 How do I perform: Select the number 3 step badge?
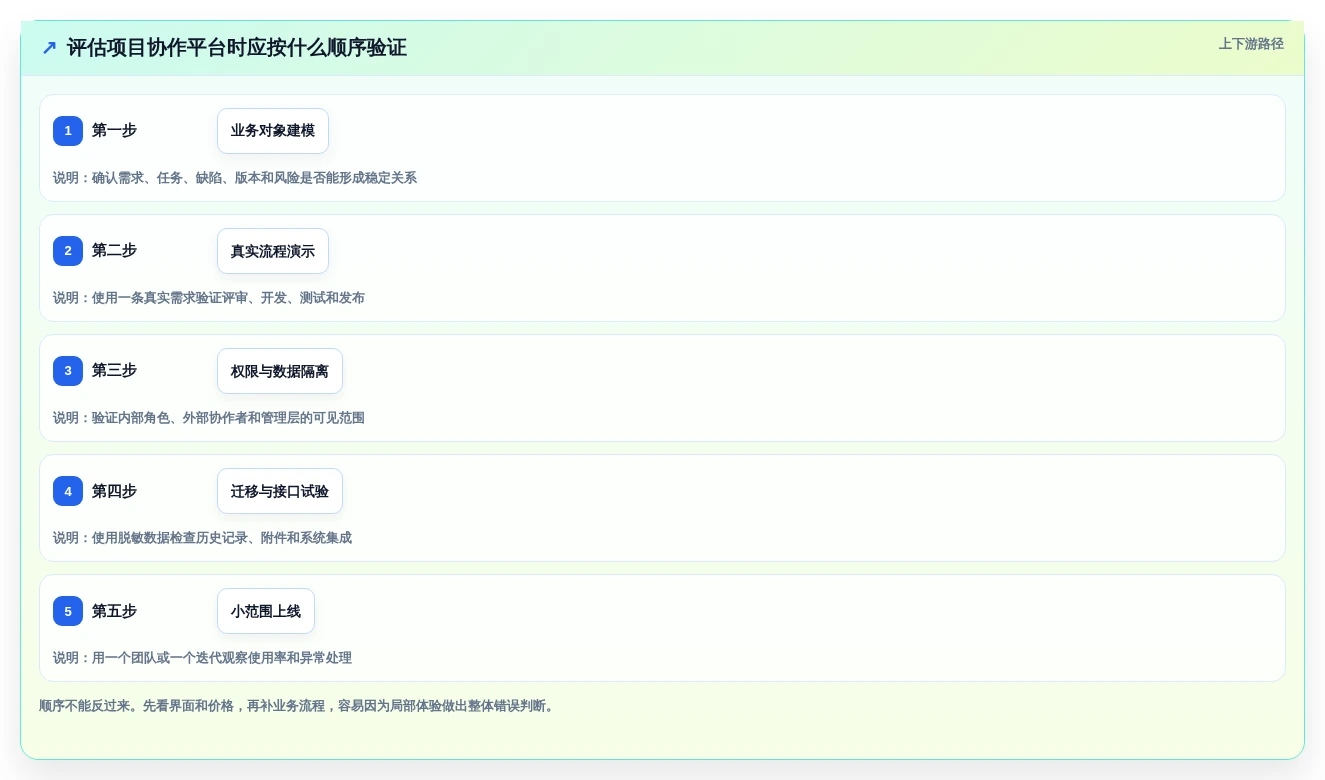coord(68,371)
